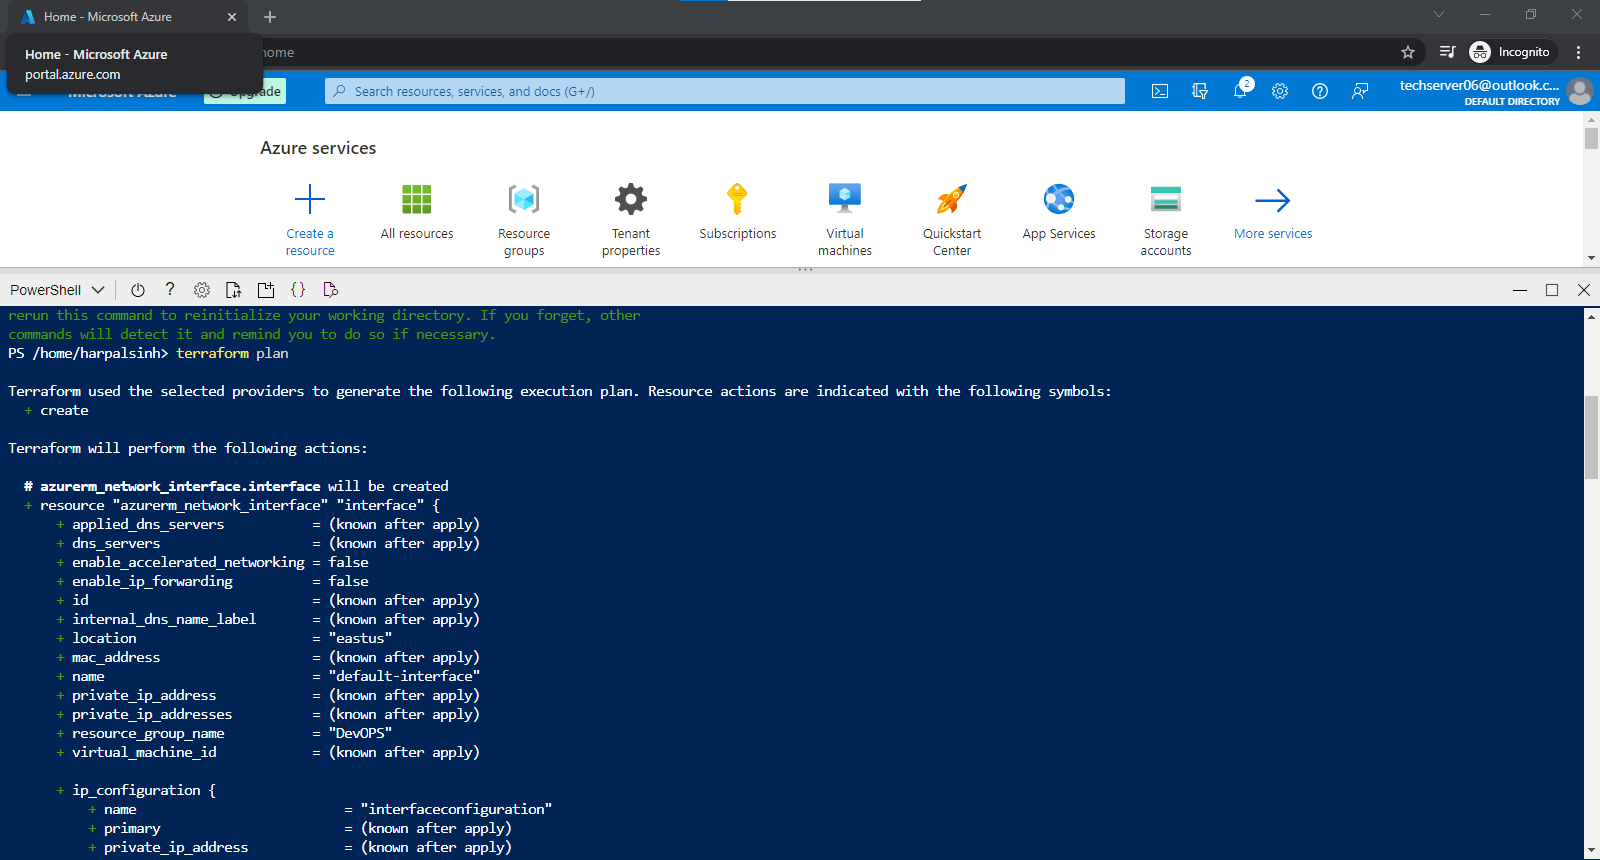Open Create a resource
This screenshot has width=1600, height=860.
(x=310, y=220)
